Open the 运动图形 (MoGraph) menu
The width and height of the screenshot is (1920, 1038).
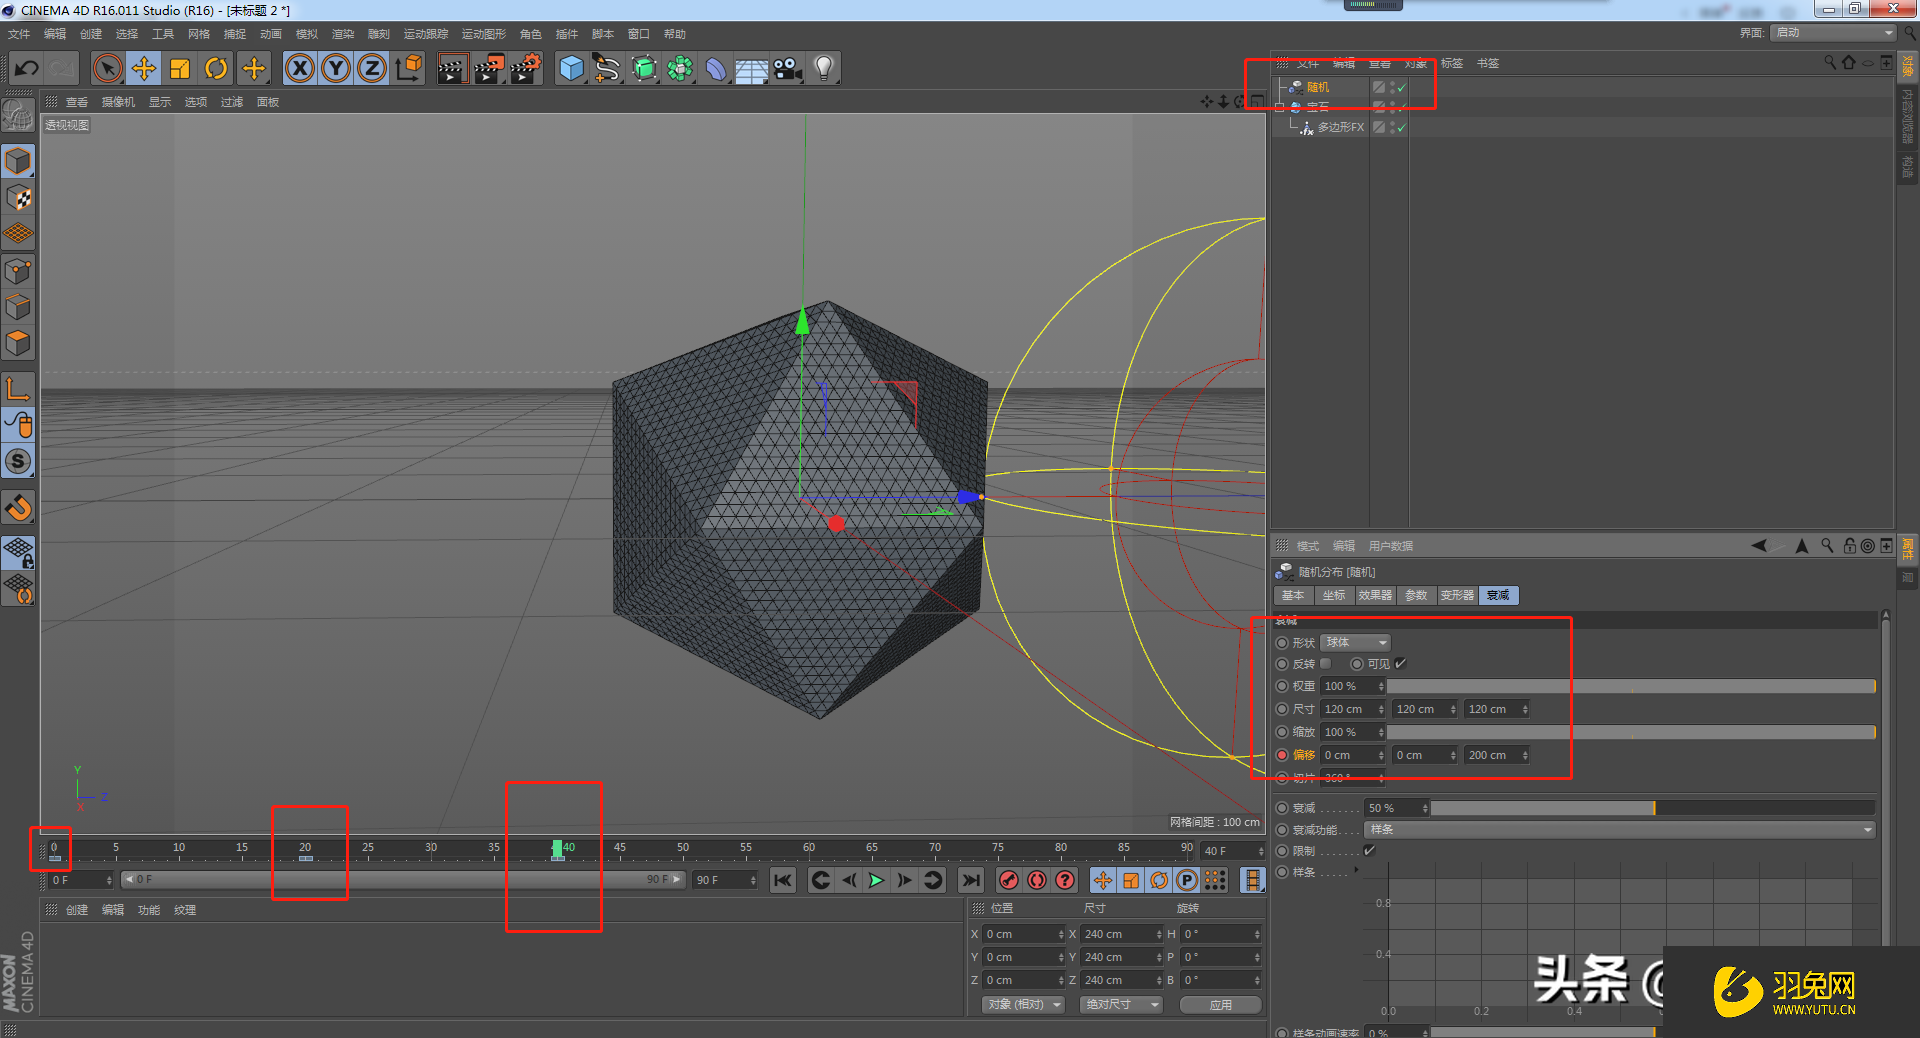pyautogui.click(x=483, y=34)
